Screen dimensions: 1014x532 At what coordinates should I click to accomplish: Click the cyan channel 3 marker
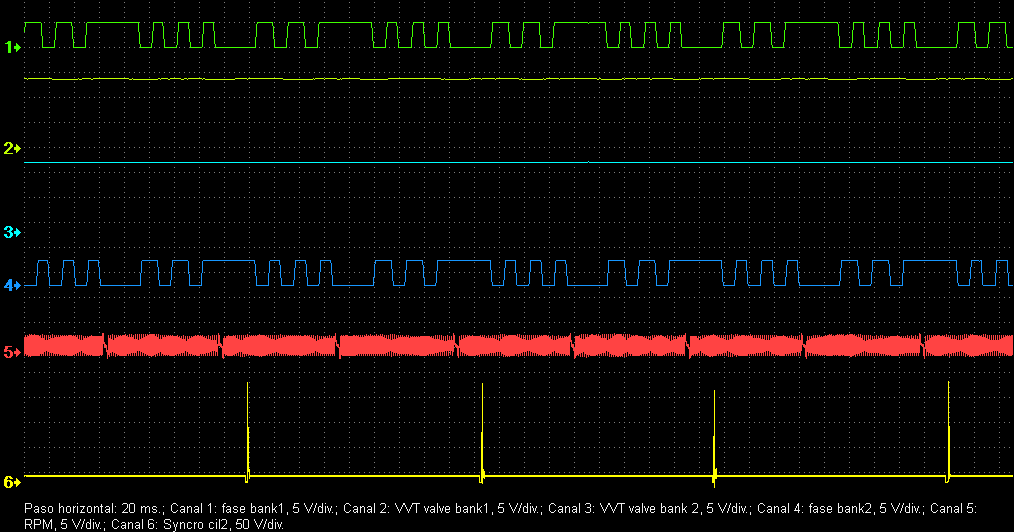[x=12, y=232]
